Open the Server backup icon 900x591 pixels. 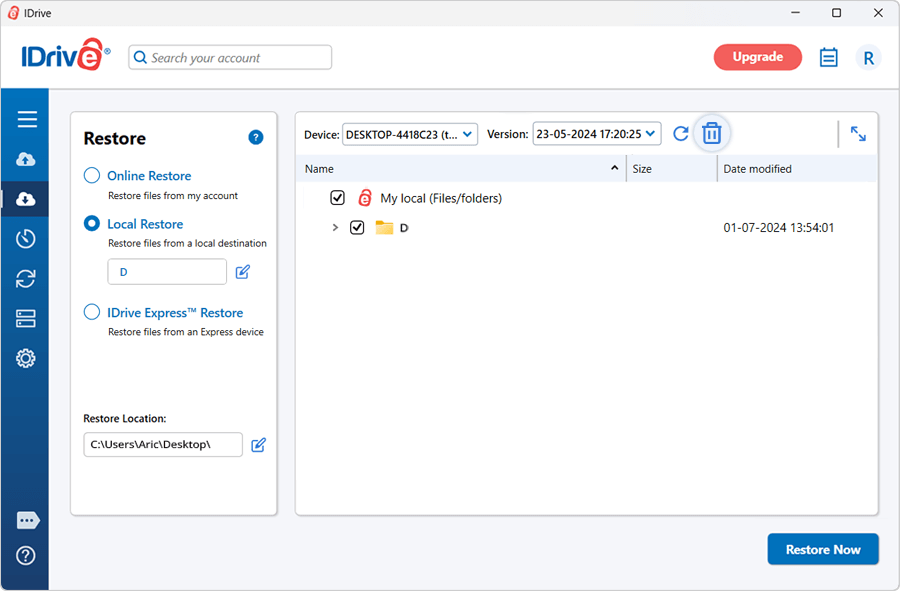[x=26, y=318]
